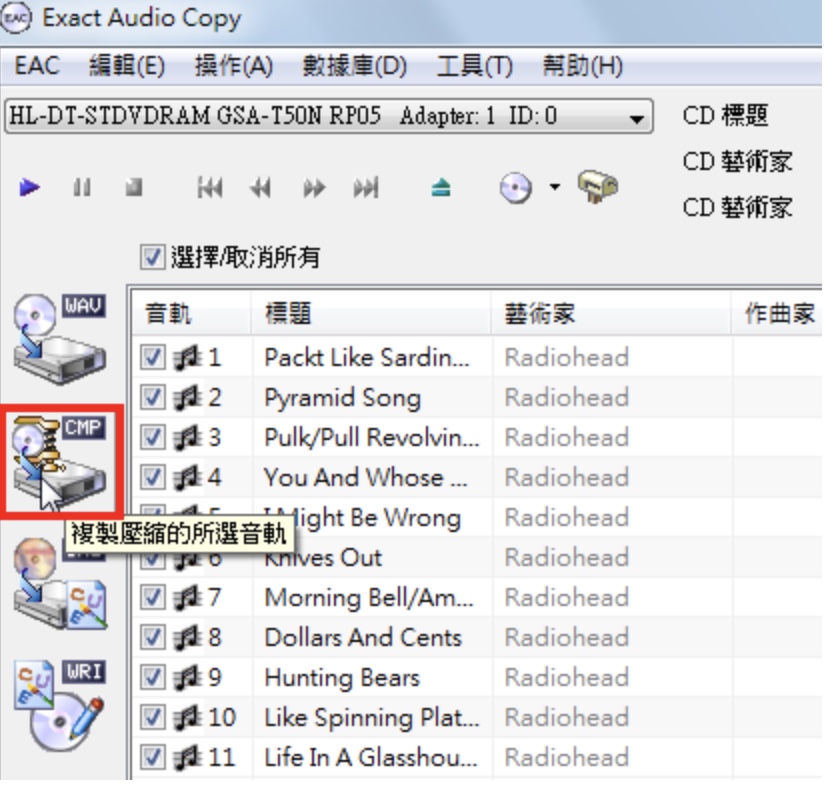838x790 pixels.
Task: Select the Life In A Glasshou... title
Action: 370,757
